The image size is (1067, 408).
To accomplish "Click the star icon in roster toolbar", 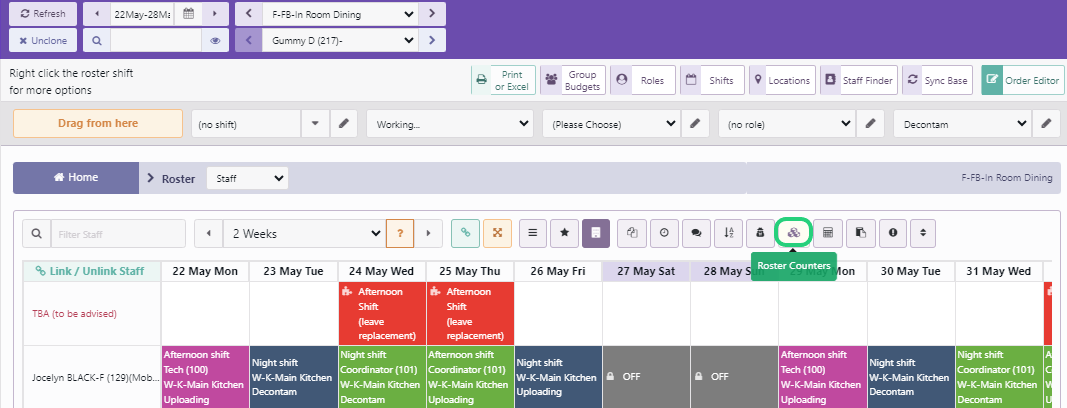I will click(564, 233).
